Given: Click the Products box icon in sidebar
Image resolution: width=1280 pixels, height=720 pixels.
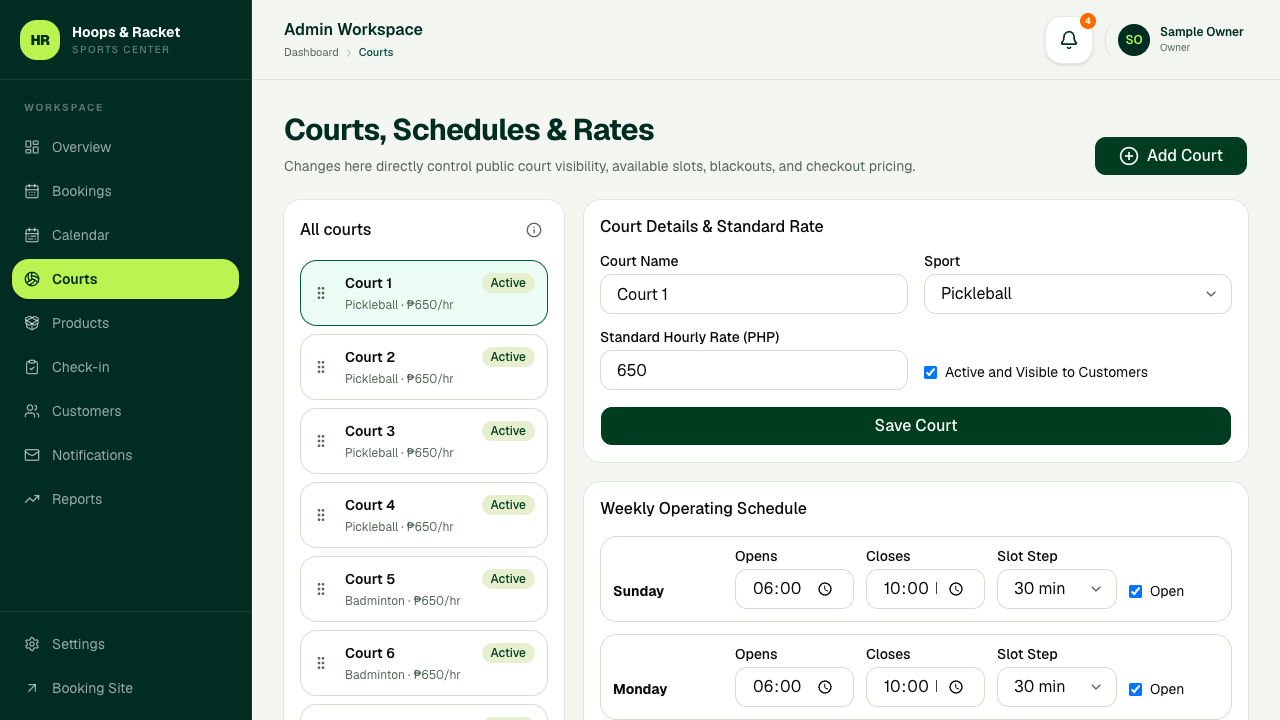Looking at the screenshot, I should pyautogui.click(x=32, y=323).
